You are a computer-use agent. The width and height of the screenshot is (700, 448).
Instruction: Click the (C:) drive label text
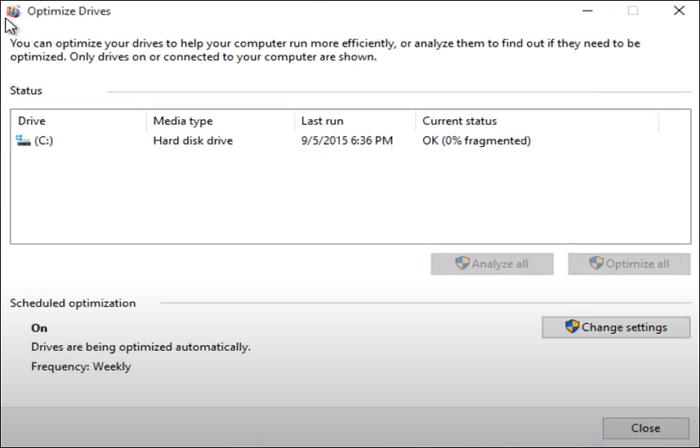[44, 141]
